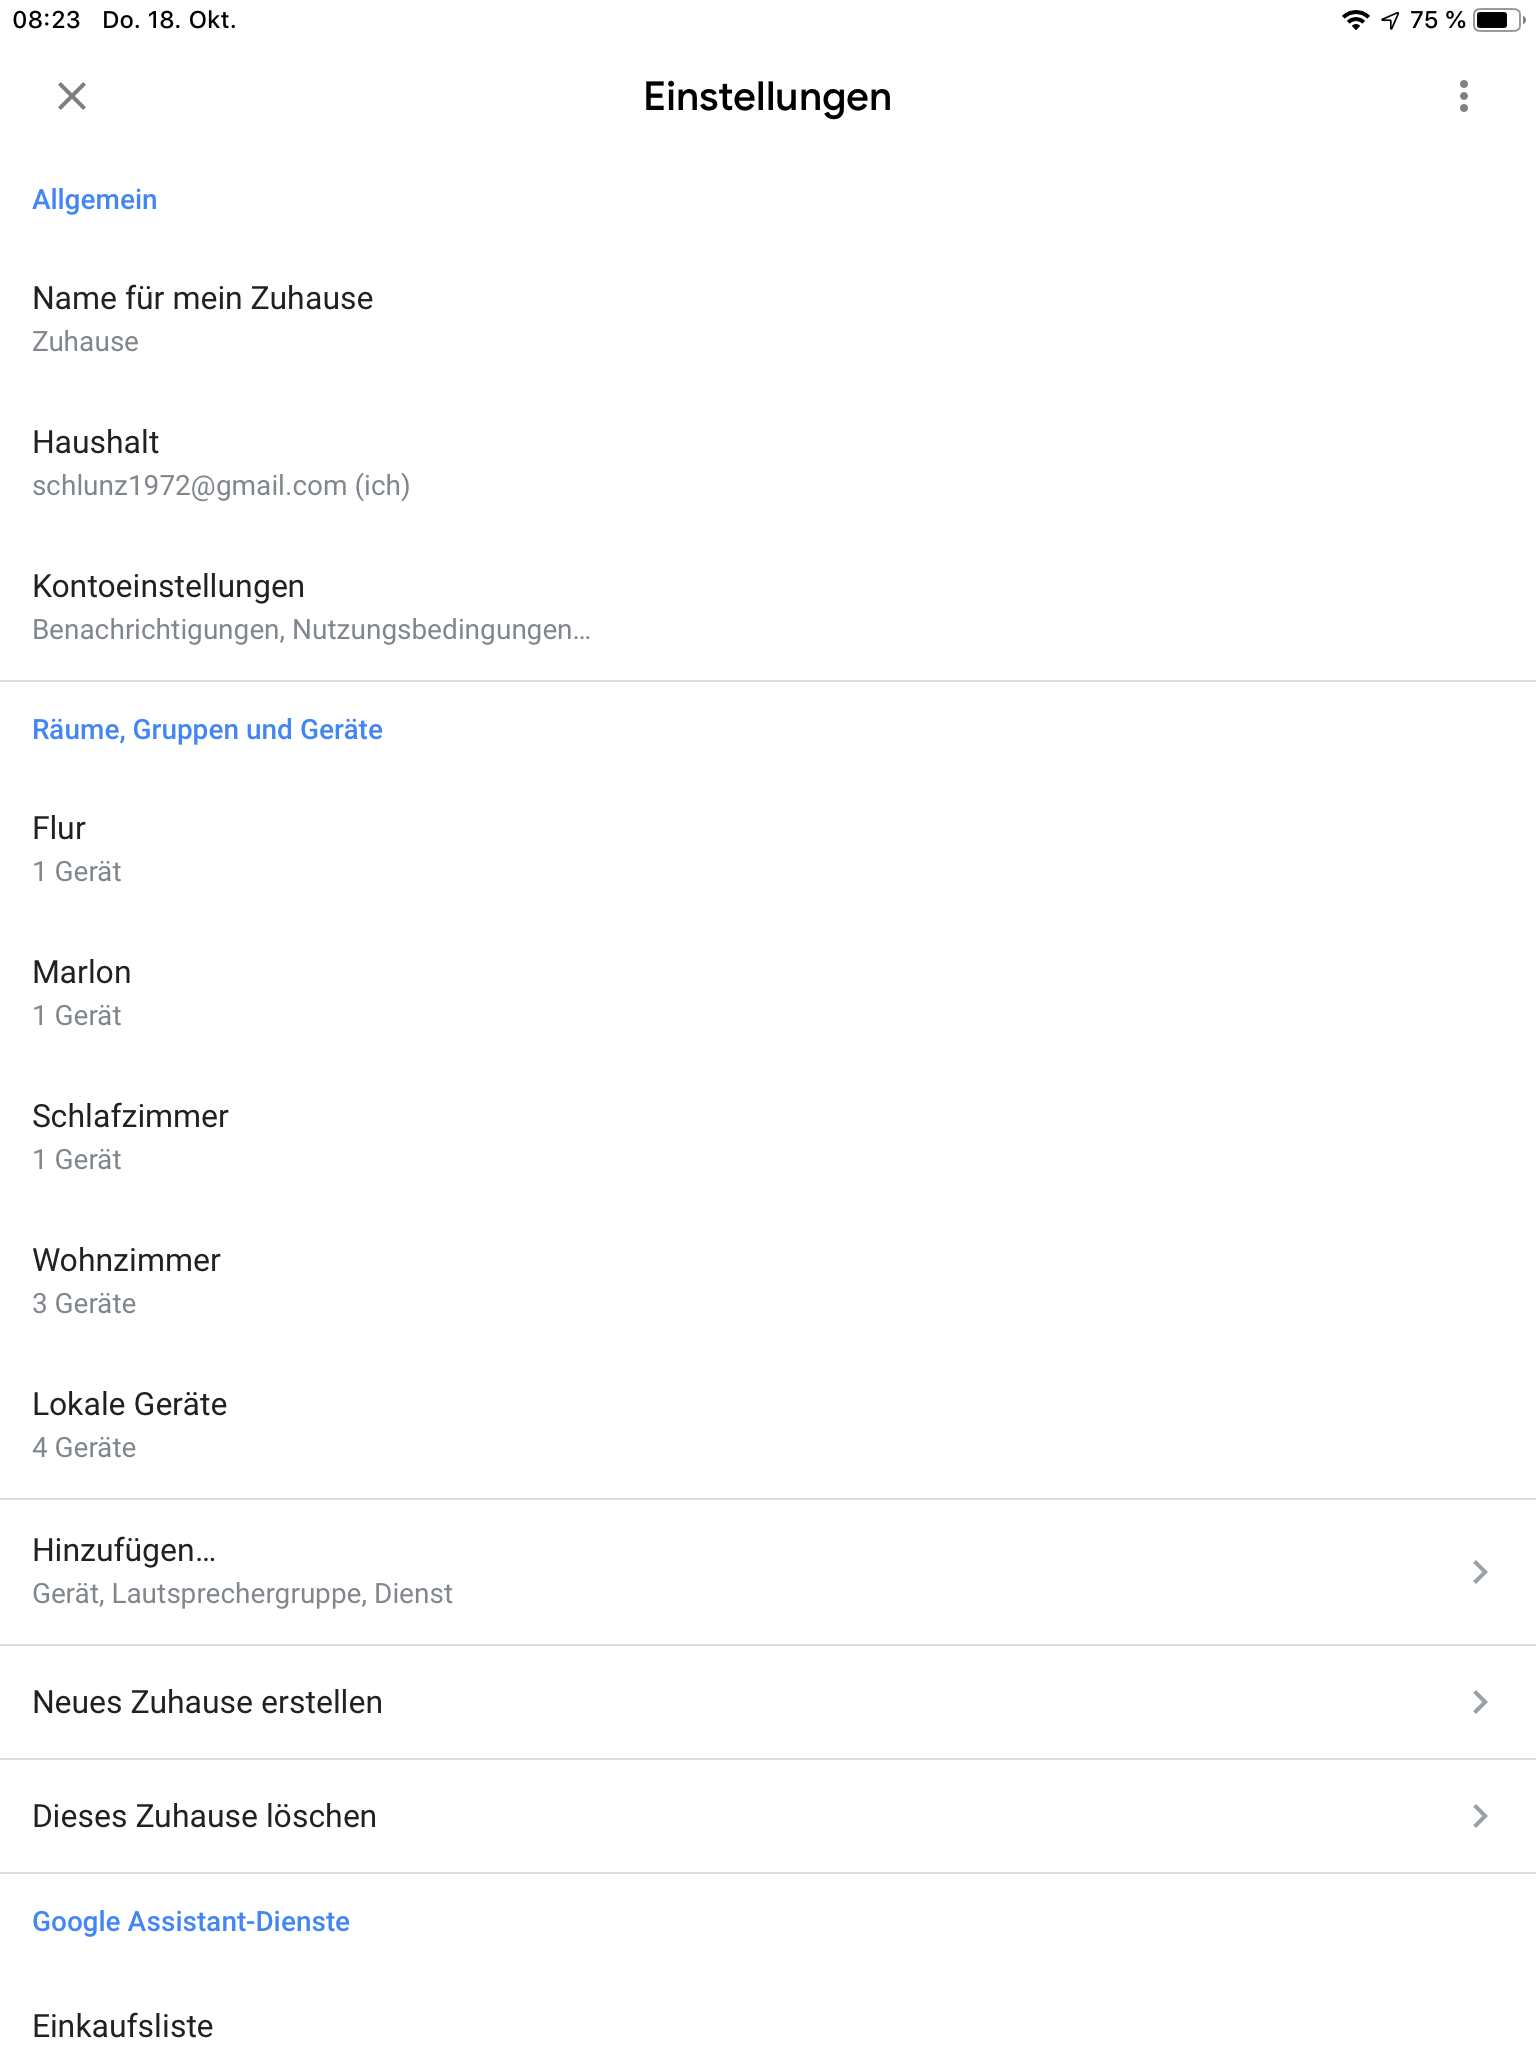The width and height of the screenshot is (1536, 2048).
Task: Tap the Wi-Fi status icon
Action: click(x=1355, y=20)
